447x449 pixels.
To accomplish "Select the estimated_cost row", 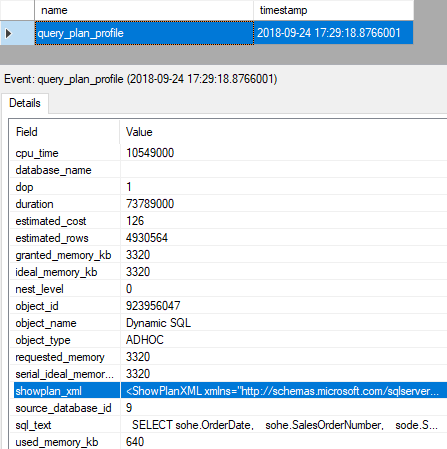I will [229, 221].
